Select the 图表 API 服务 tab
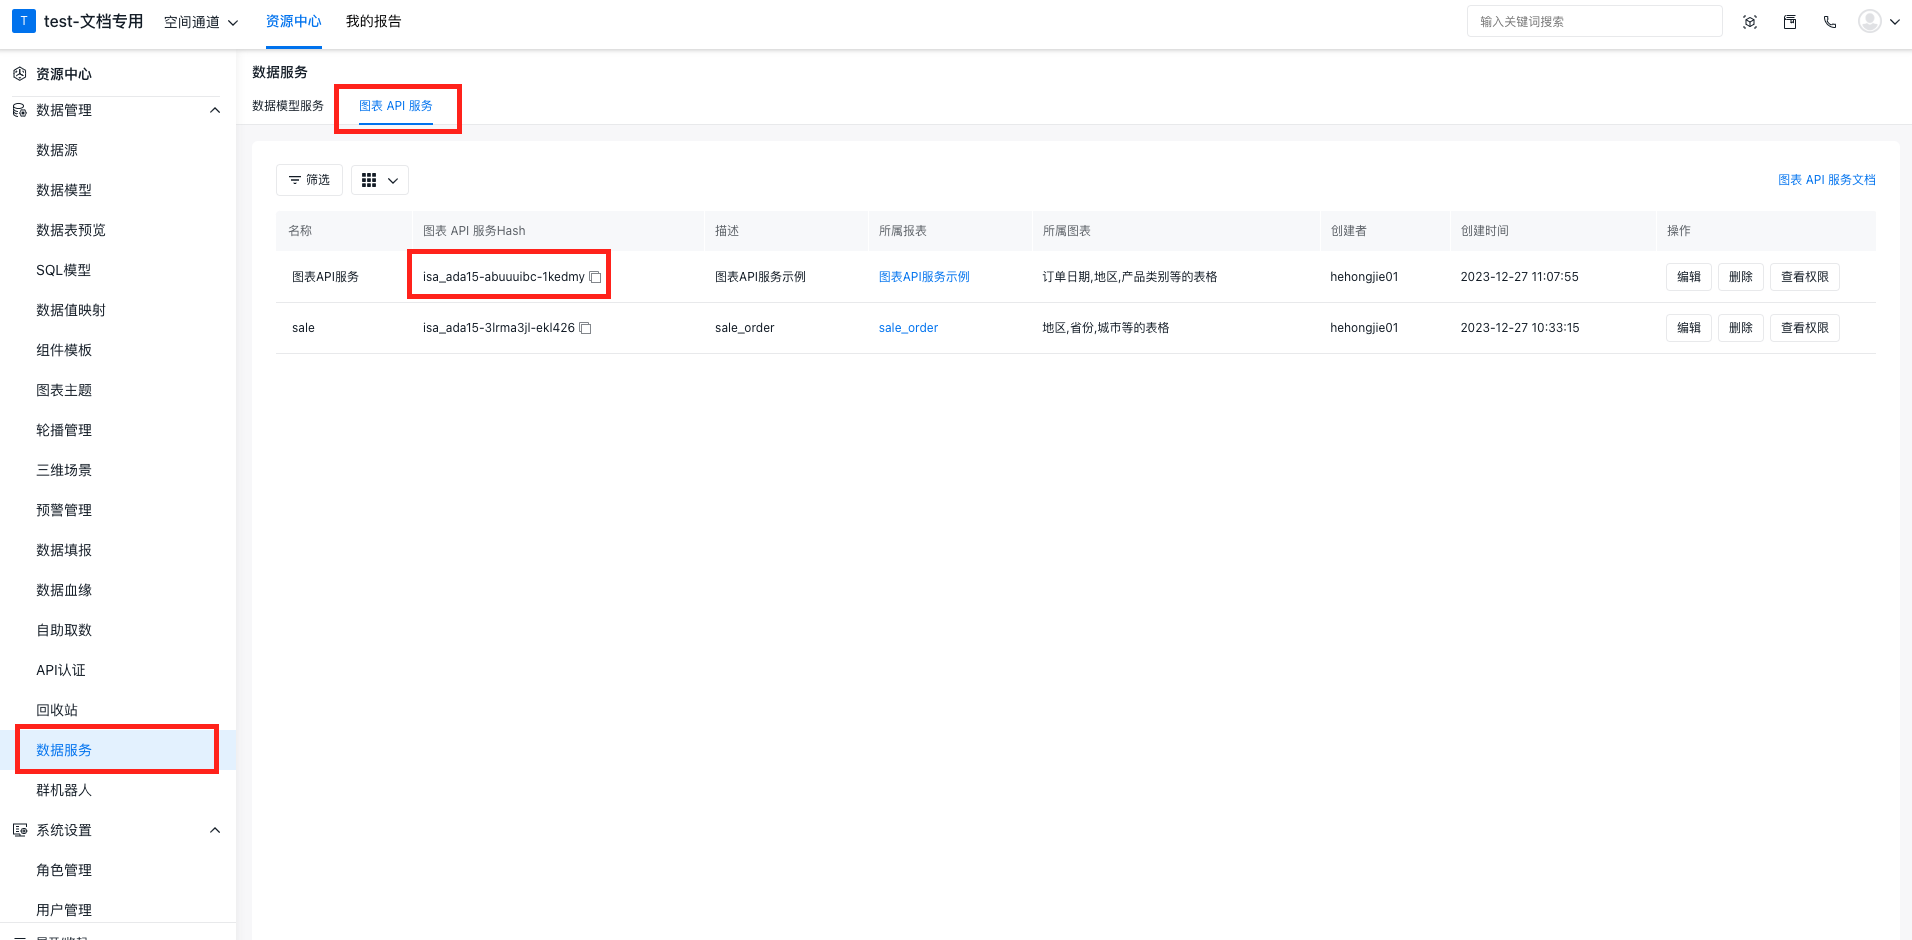 click(396, 106)
